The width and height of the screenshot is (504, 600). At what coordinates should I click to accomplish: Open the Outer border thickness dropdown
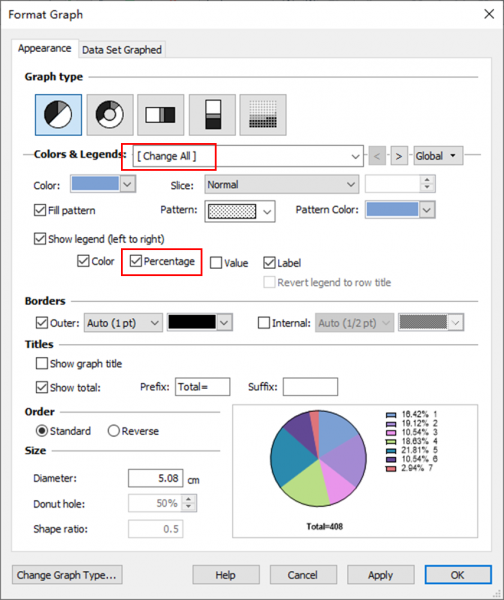coord(123,323)
